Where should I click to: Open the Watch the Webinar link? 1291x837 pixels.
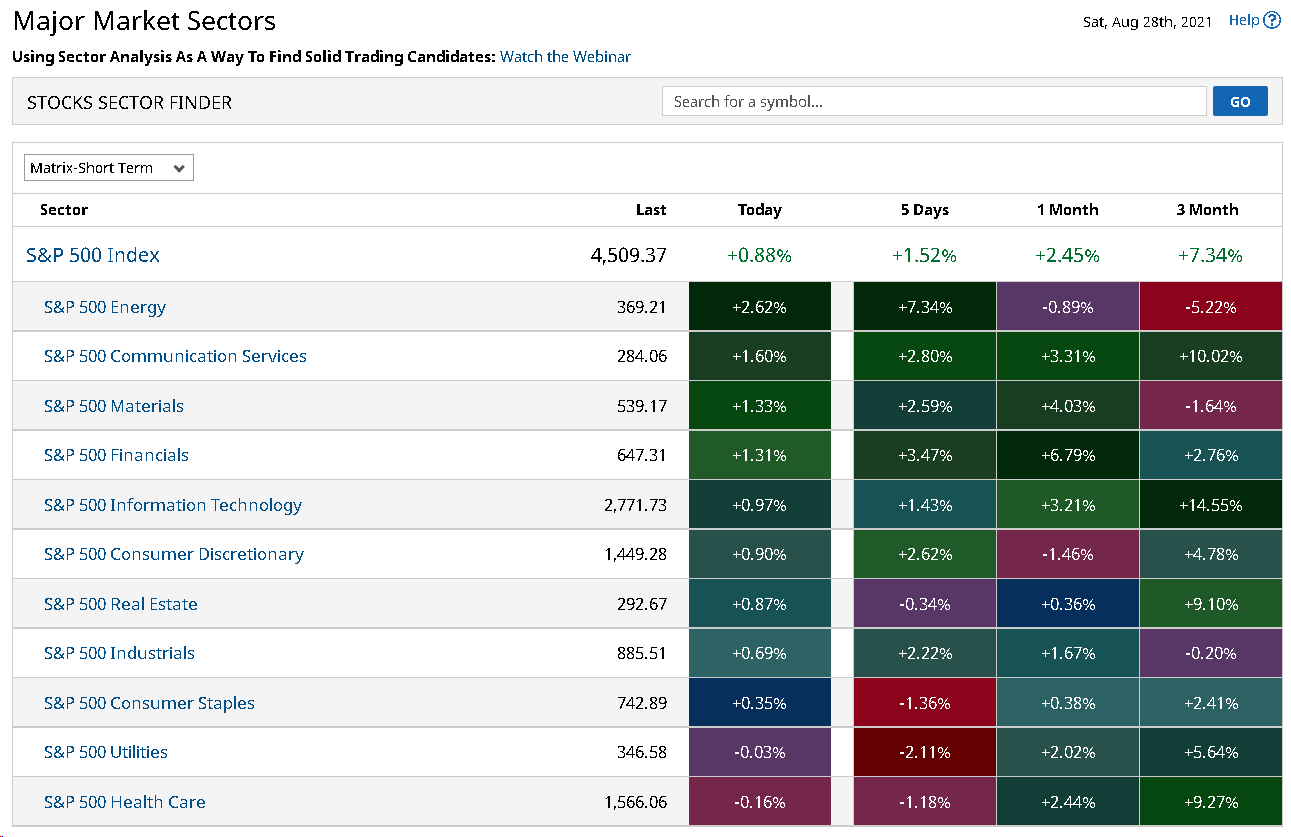(565, 57)
